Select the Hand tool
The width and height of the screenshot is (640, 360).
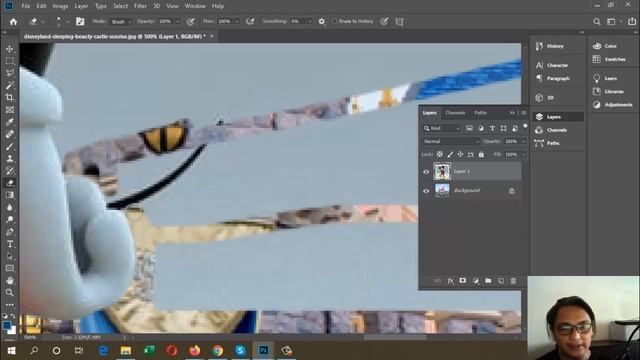coord(10,280)
